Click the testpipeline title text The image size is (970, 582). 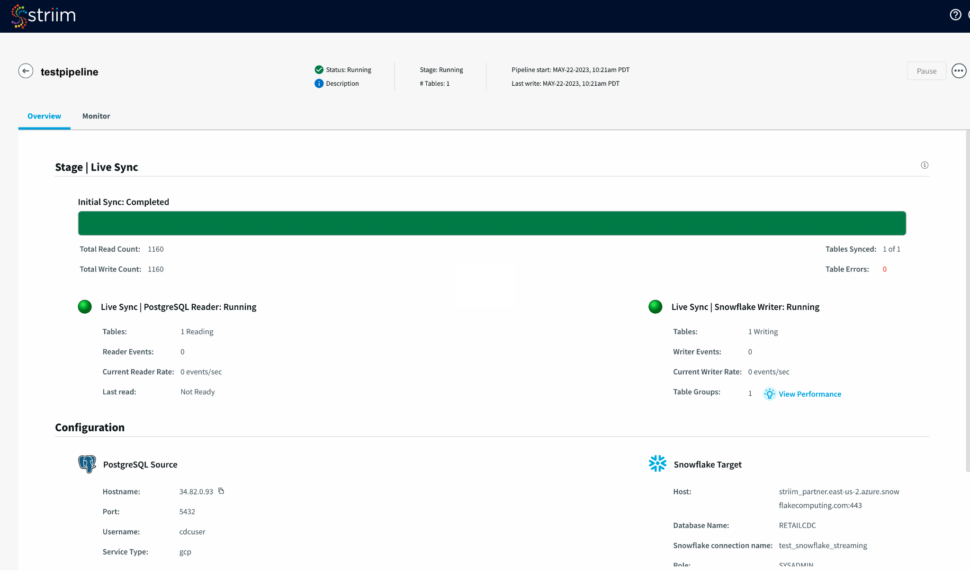point(69,72)
